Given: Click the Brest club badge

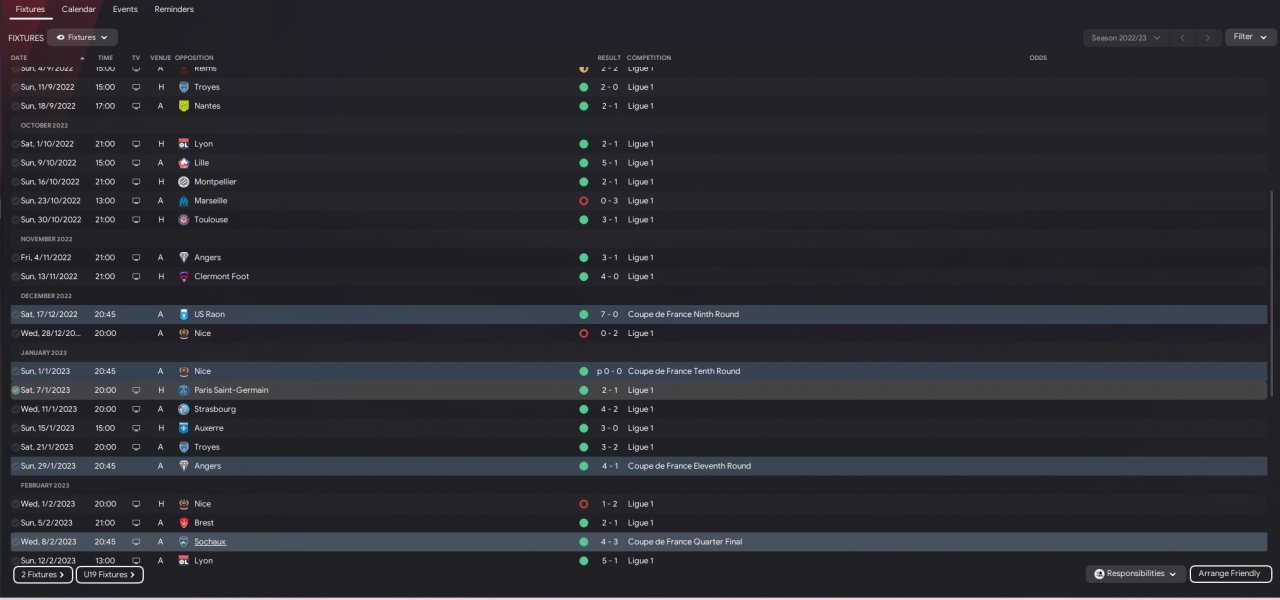Looking at the screenshot, I should coord(184,523).
